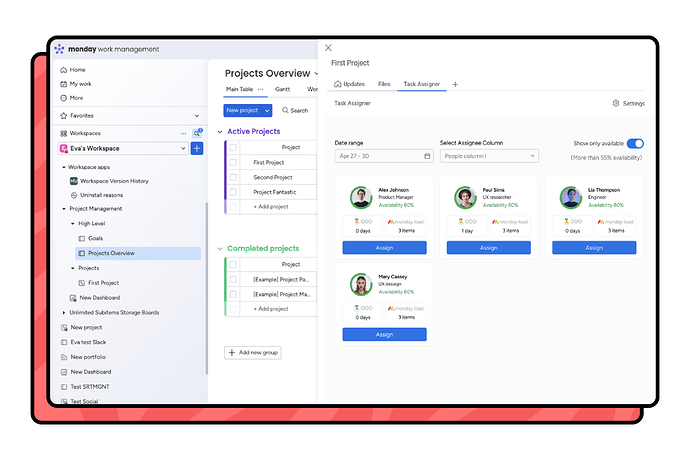Open People column assignee dropdown
The image size is (690, 460).
(x=489, y=156)
